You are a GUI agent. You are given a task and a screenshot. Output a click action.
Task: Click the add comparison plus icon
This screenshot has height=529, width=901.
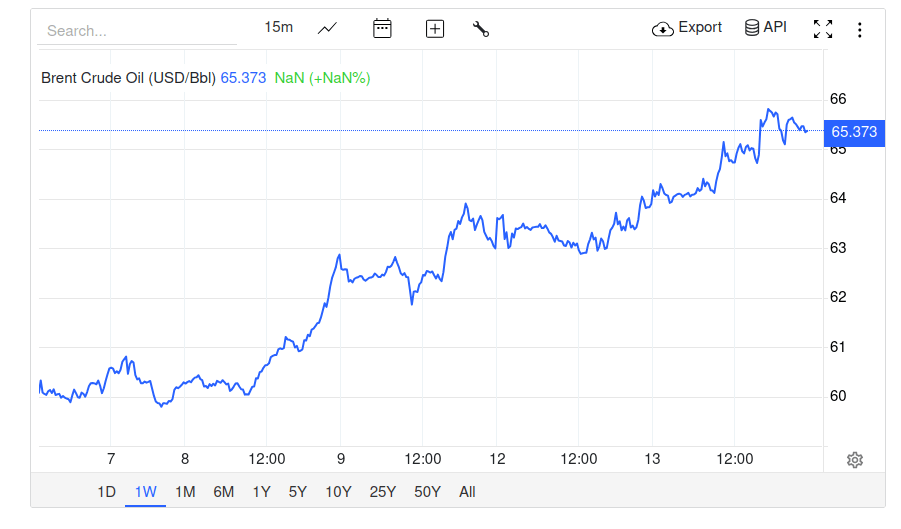pos(435,28)
